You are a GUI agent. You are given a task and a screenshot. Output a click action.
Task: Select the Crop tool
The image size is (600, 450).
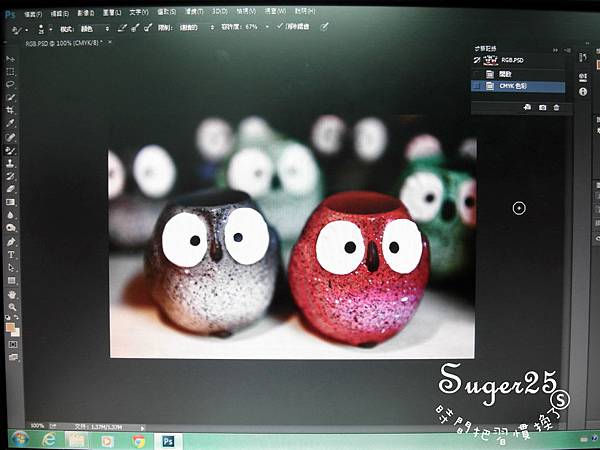[11, 110]
